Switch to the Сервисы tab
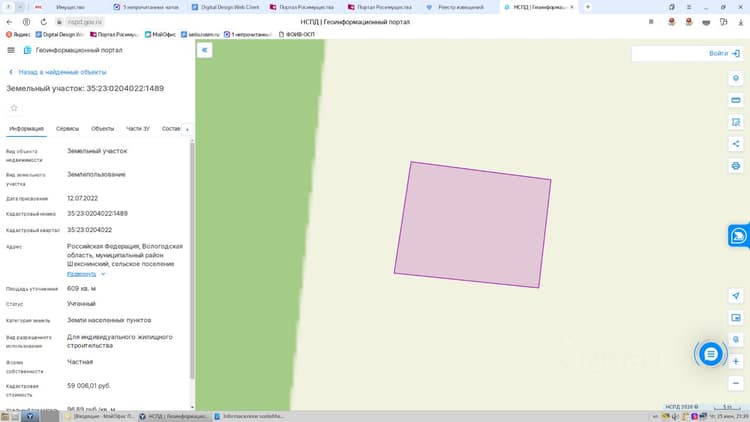 pyautogui.click(x=67, y=129)
